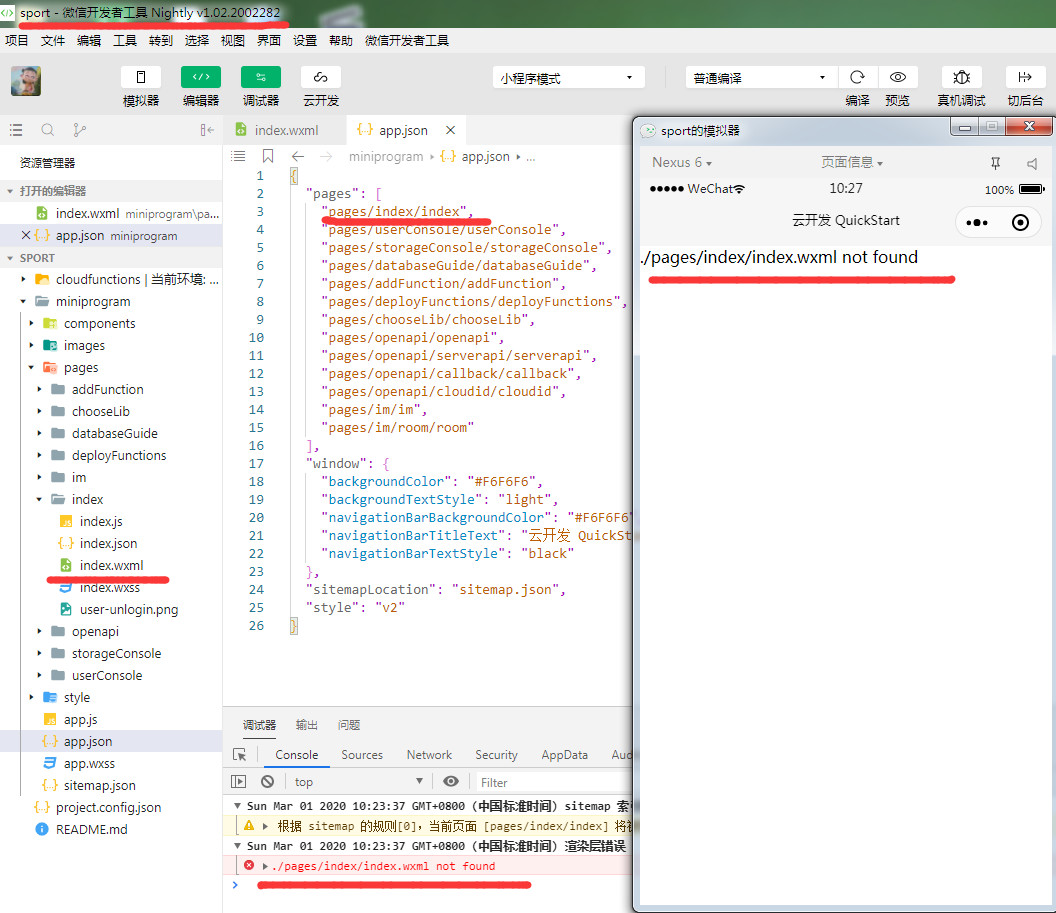Pin the simulator window
This screenshot has width=1056, height=913.
pos(995,163)
